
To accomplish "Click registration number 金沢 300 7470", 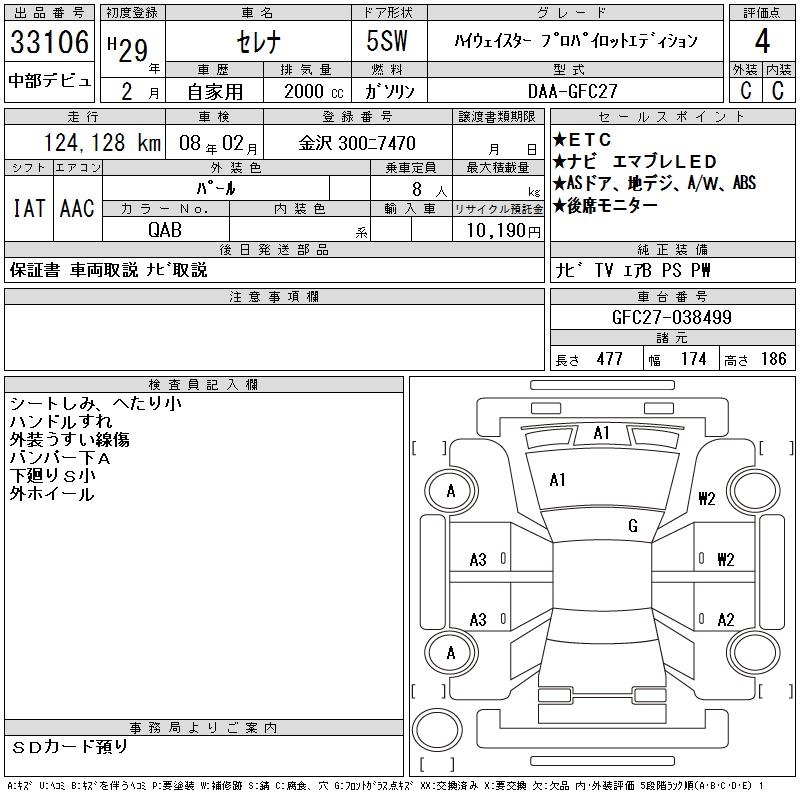I will [357, 143].
